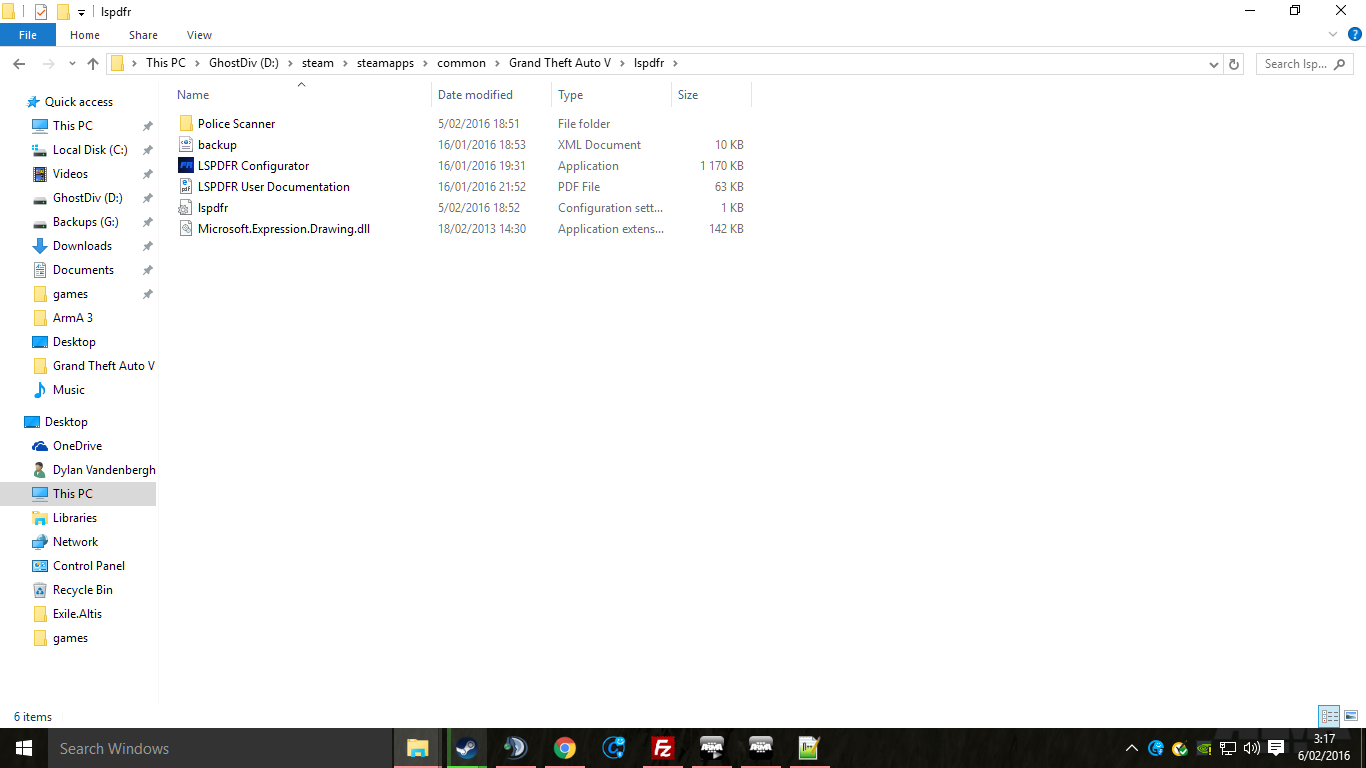The height and width of the screenshot is (768, 1366).
Task: Open Steam from the taskbar
Action: click(x=466, y=748)
